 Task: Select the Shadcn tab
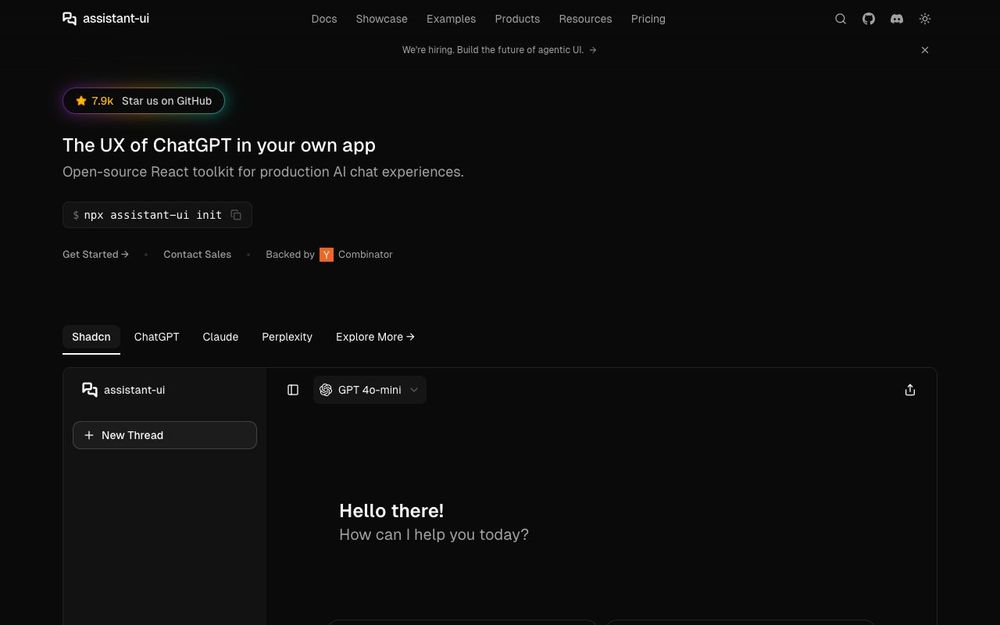[x=91, y=337]
